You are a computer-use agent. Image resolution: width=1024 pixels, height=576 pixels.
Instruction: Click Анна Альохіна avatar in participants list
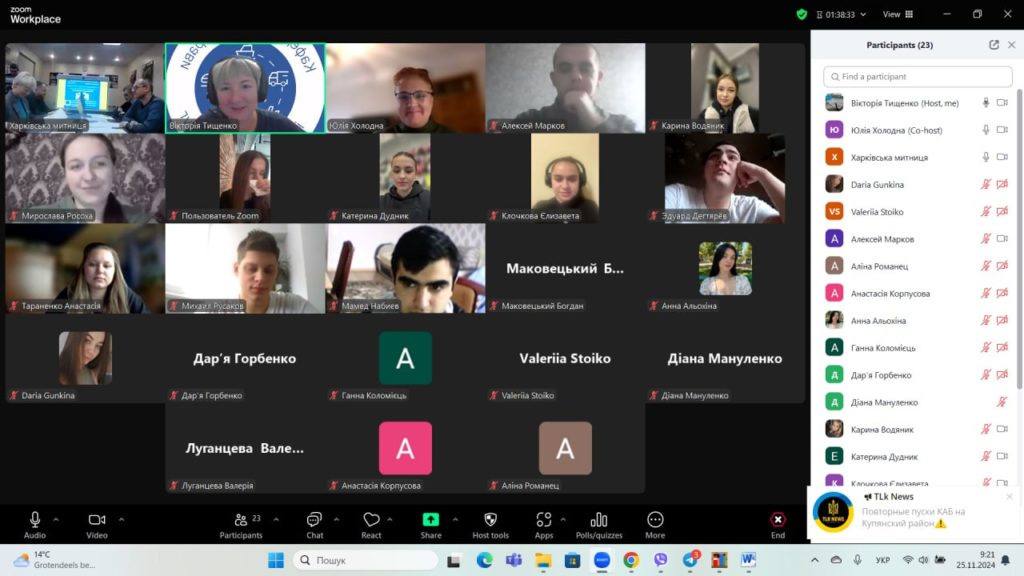[834, 320]
